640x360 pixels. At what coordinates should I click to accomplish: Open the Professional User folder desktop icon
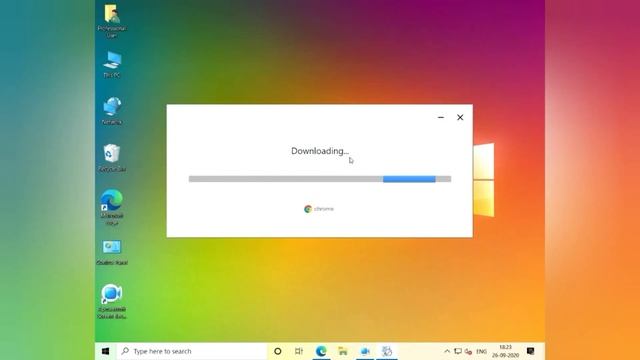pos(112,21)
